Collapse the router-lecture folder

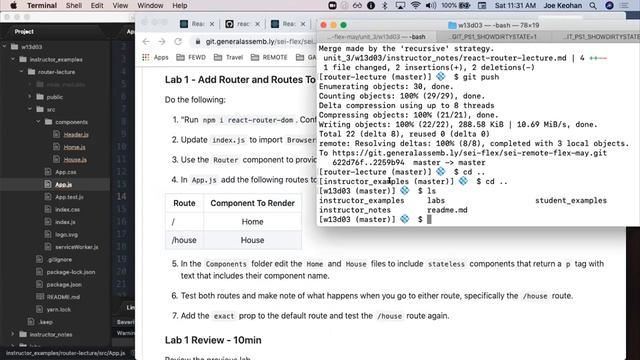21,72
